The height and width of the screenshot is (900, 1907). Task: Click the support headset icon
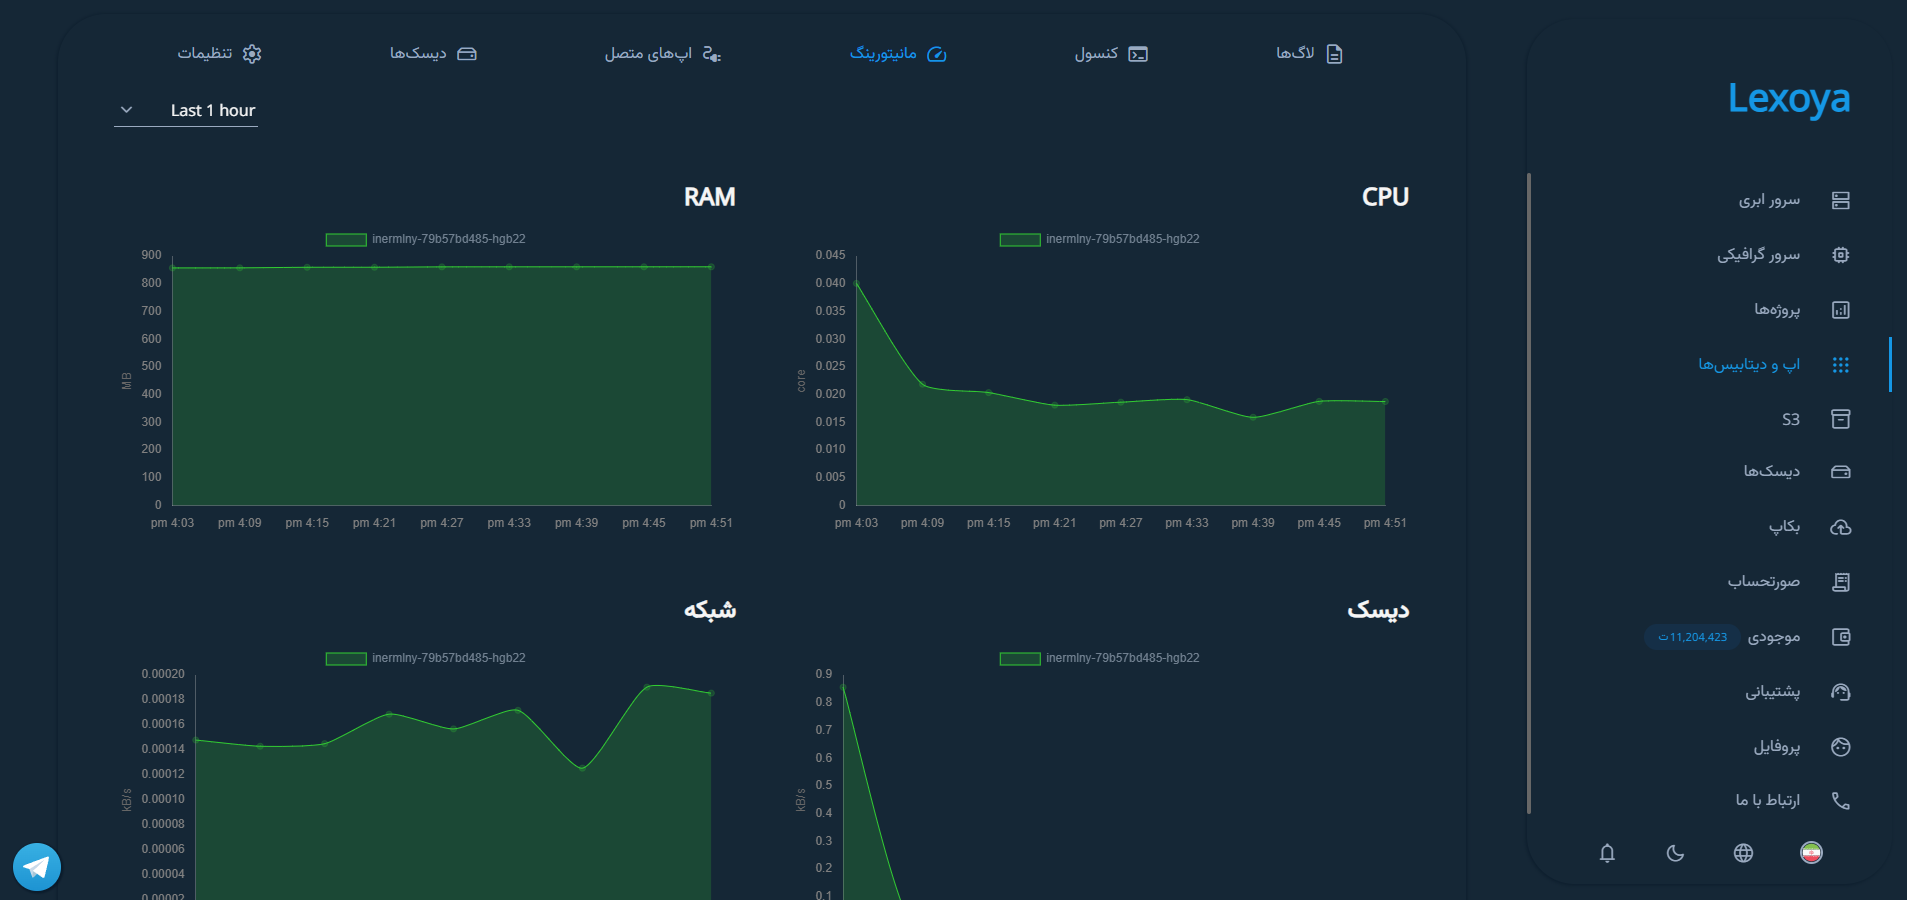(1840, 692)
